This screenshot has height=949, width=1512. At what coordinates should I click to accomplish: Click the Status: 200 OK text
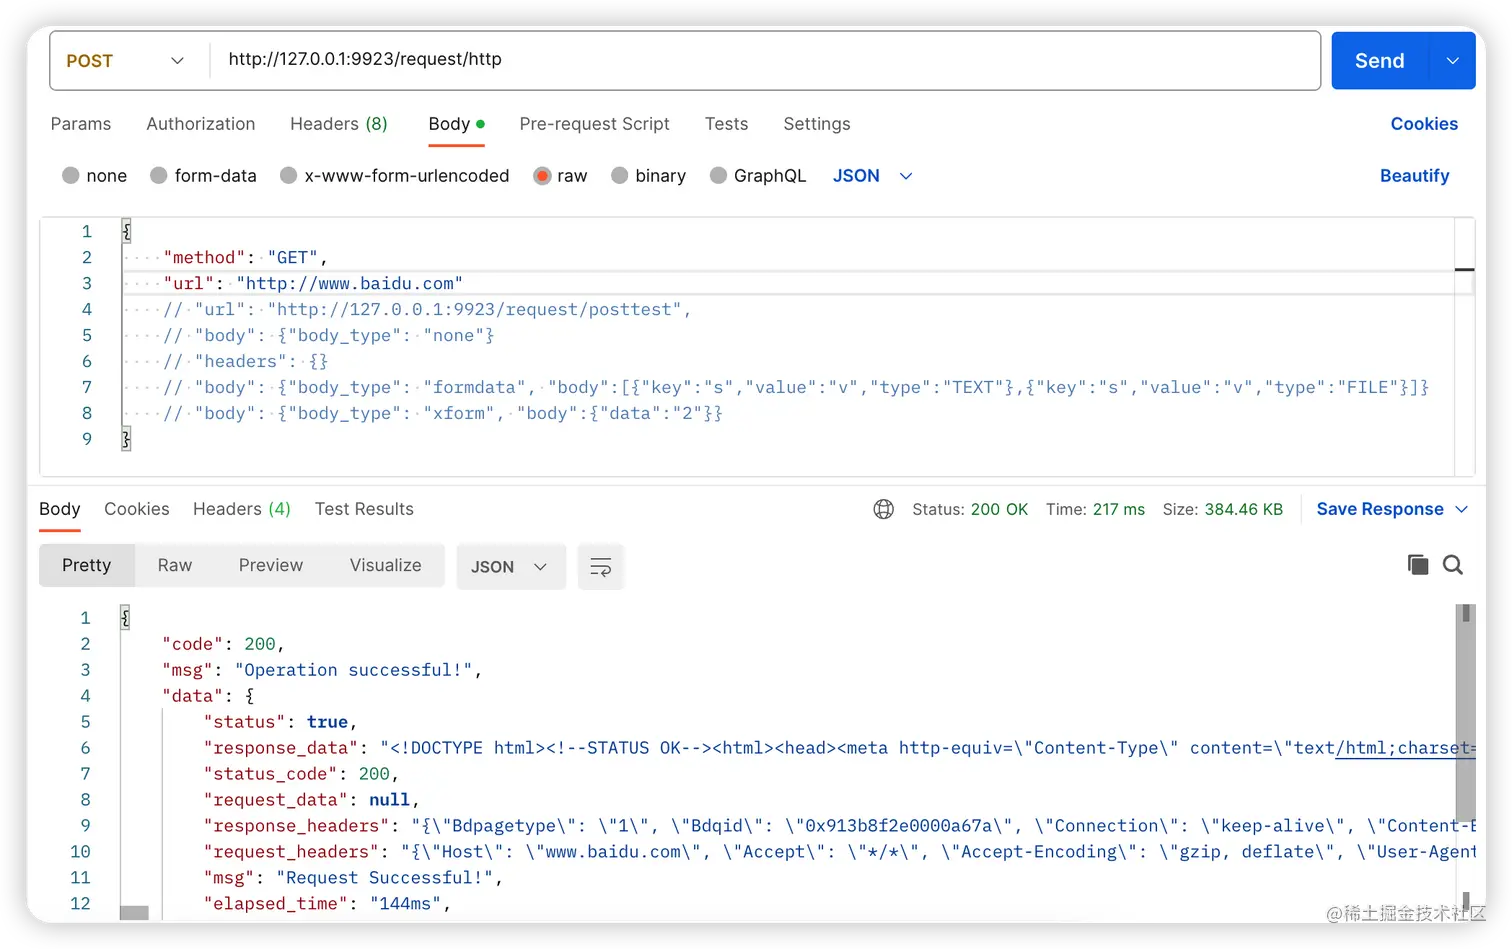coord(970,509)
